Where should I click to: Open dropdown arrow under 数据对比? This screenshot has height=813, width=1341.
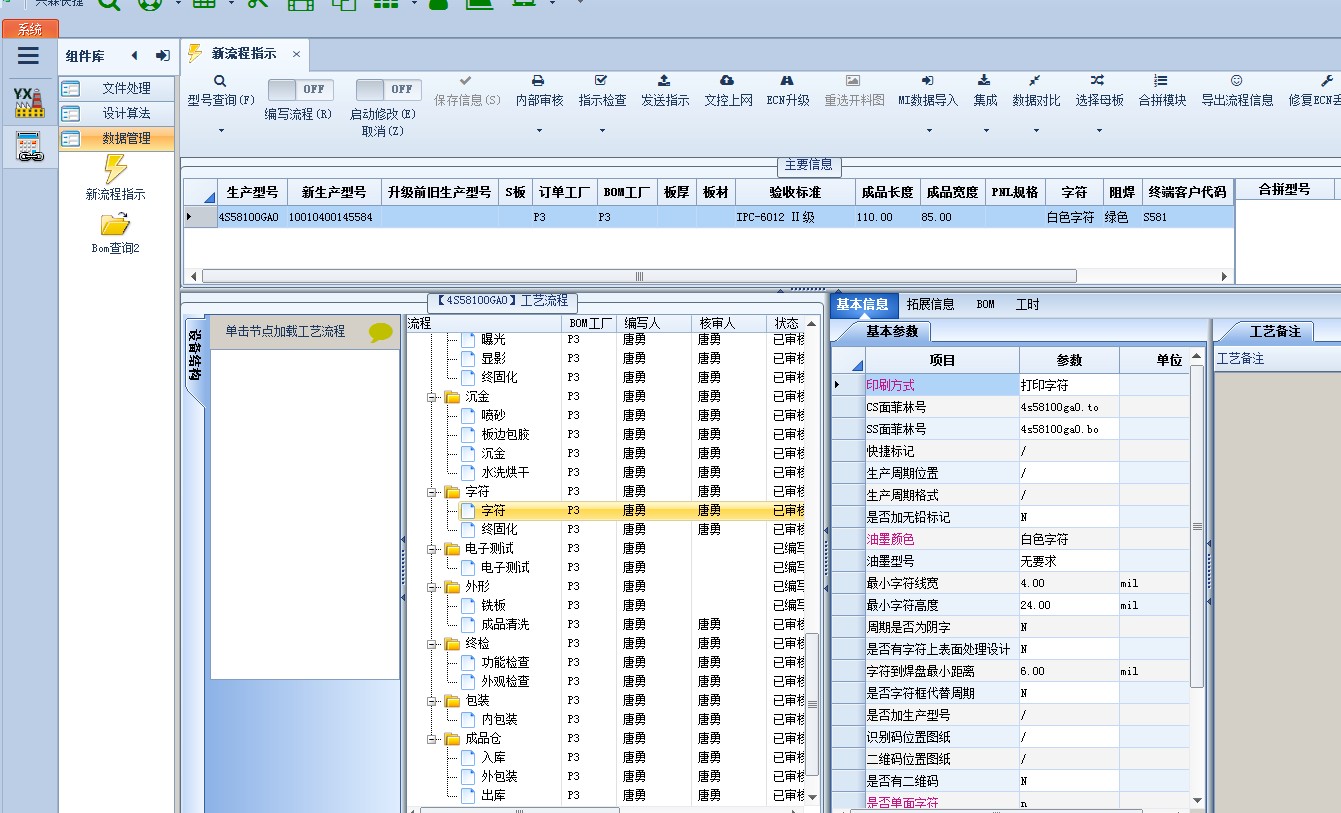(x=1035, y=130)
